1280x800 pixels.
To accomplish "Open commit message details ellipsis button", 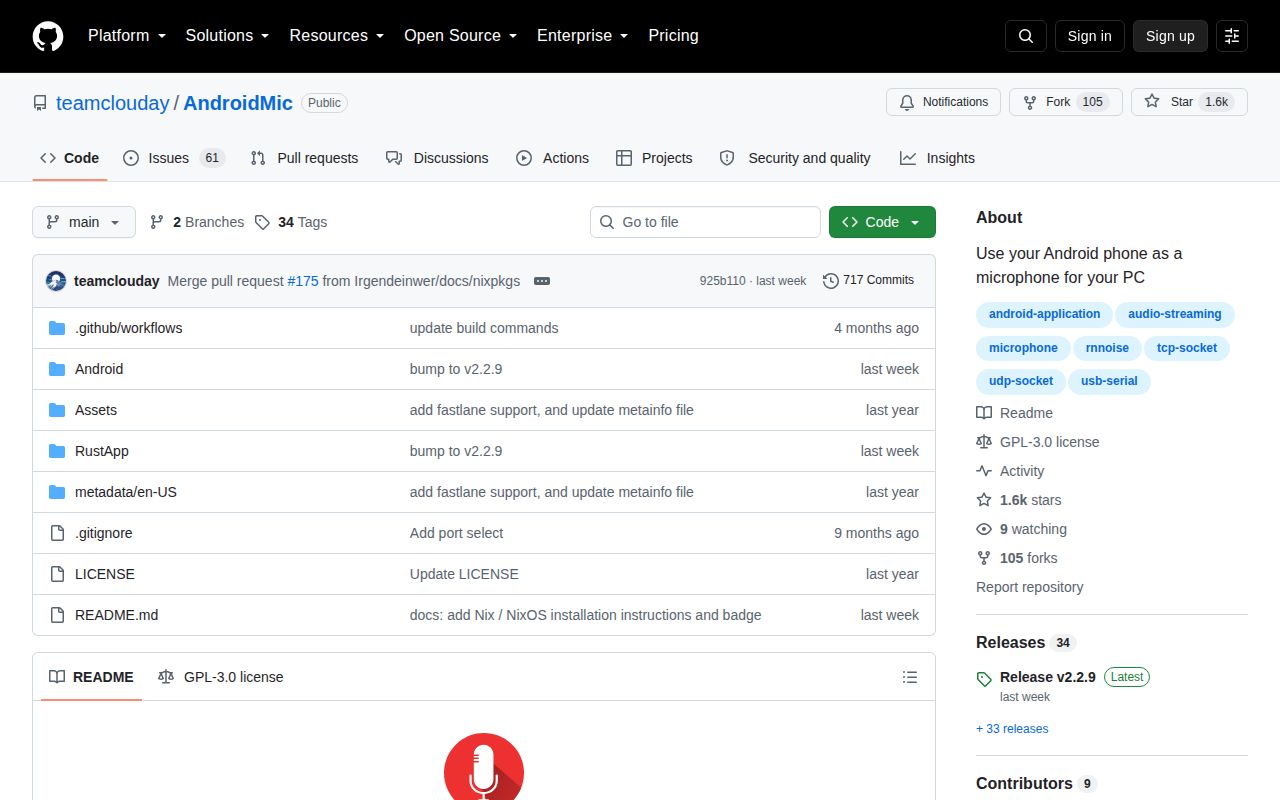I will (x=542, y=281).
